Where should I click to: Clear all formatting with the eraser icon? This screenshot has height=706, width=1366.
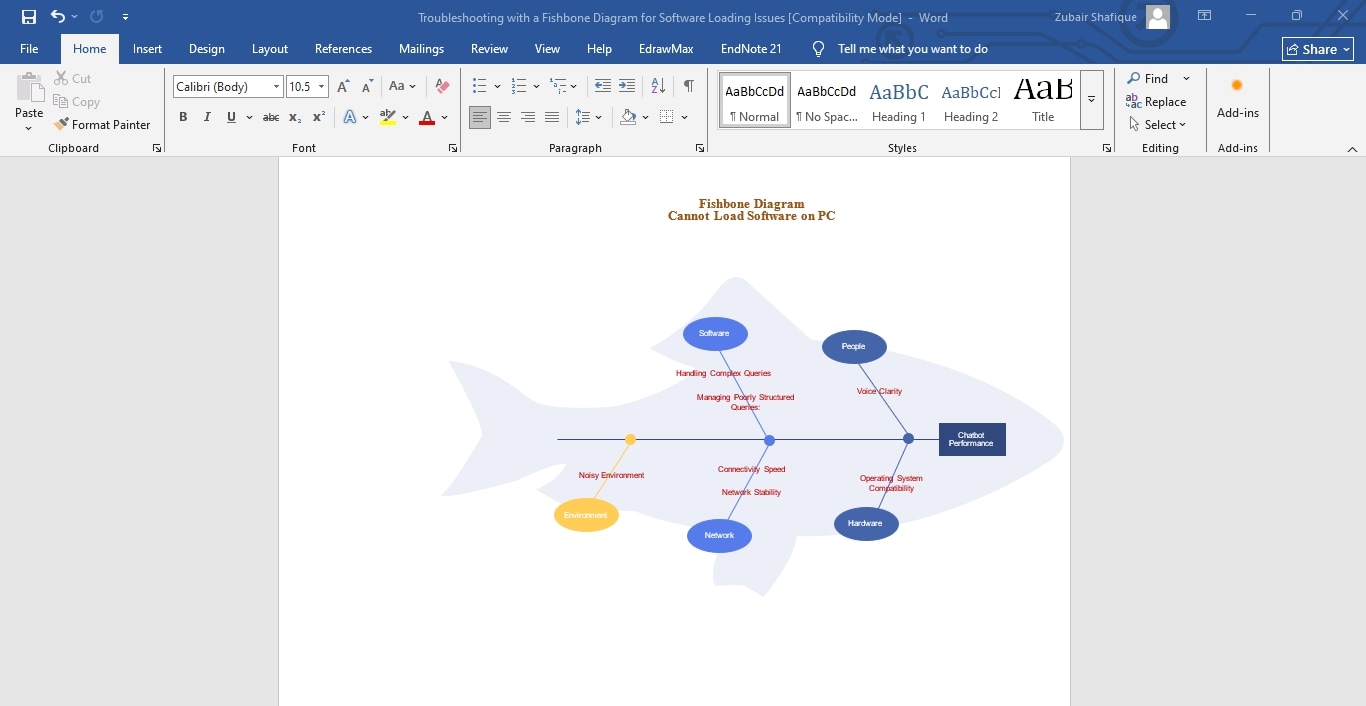coord(441,86)
